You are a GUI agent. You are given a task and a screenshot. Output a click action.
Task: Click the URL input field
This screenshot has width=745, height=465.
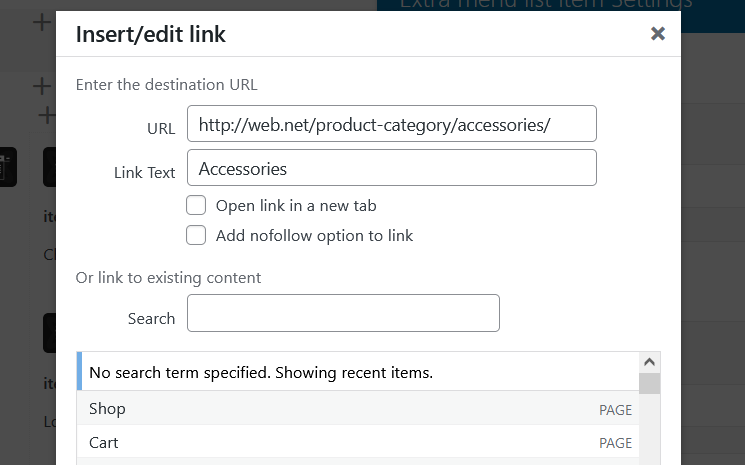(x=391, y=124)
